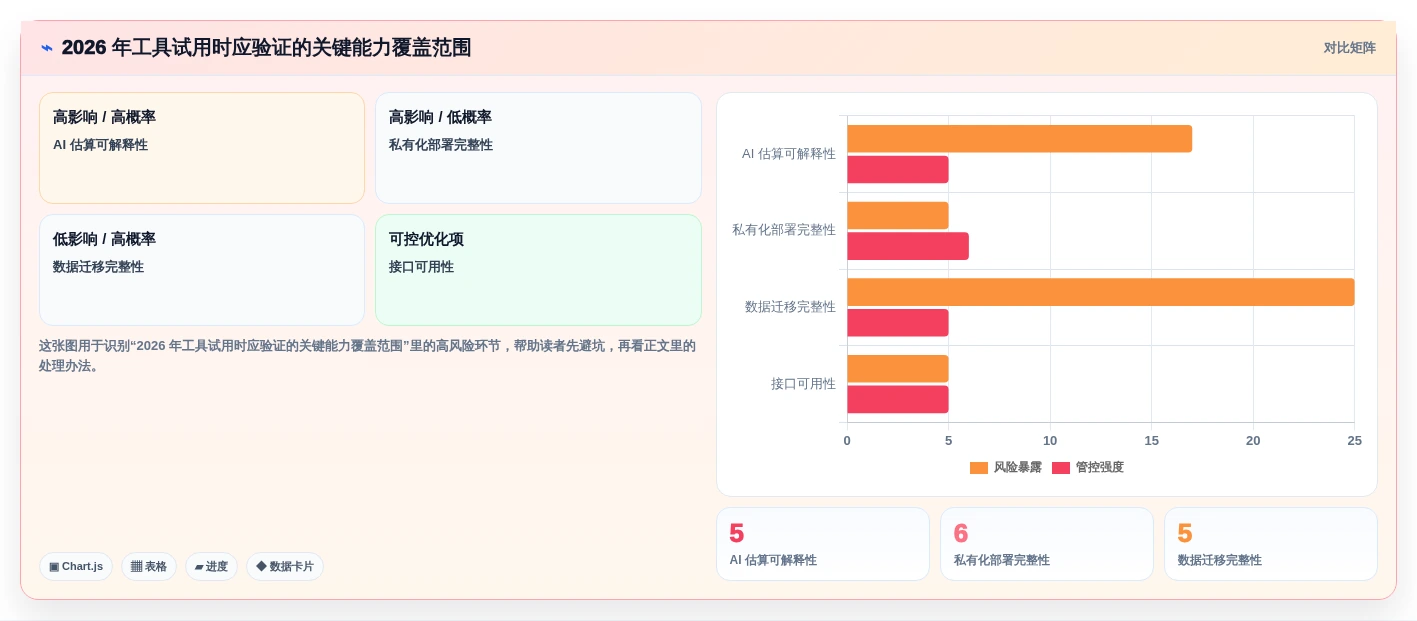
Task: Select the 高影响 / 低概率 quadrant card
Action: click(x=538, y=148)
